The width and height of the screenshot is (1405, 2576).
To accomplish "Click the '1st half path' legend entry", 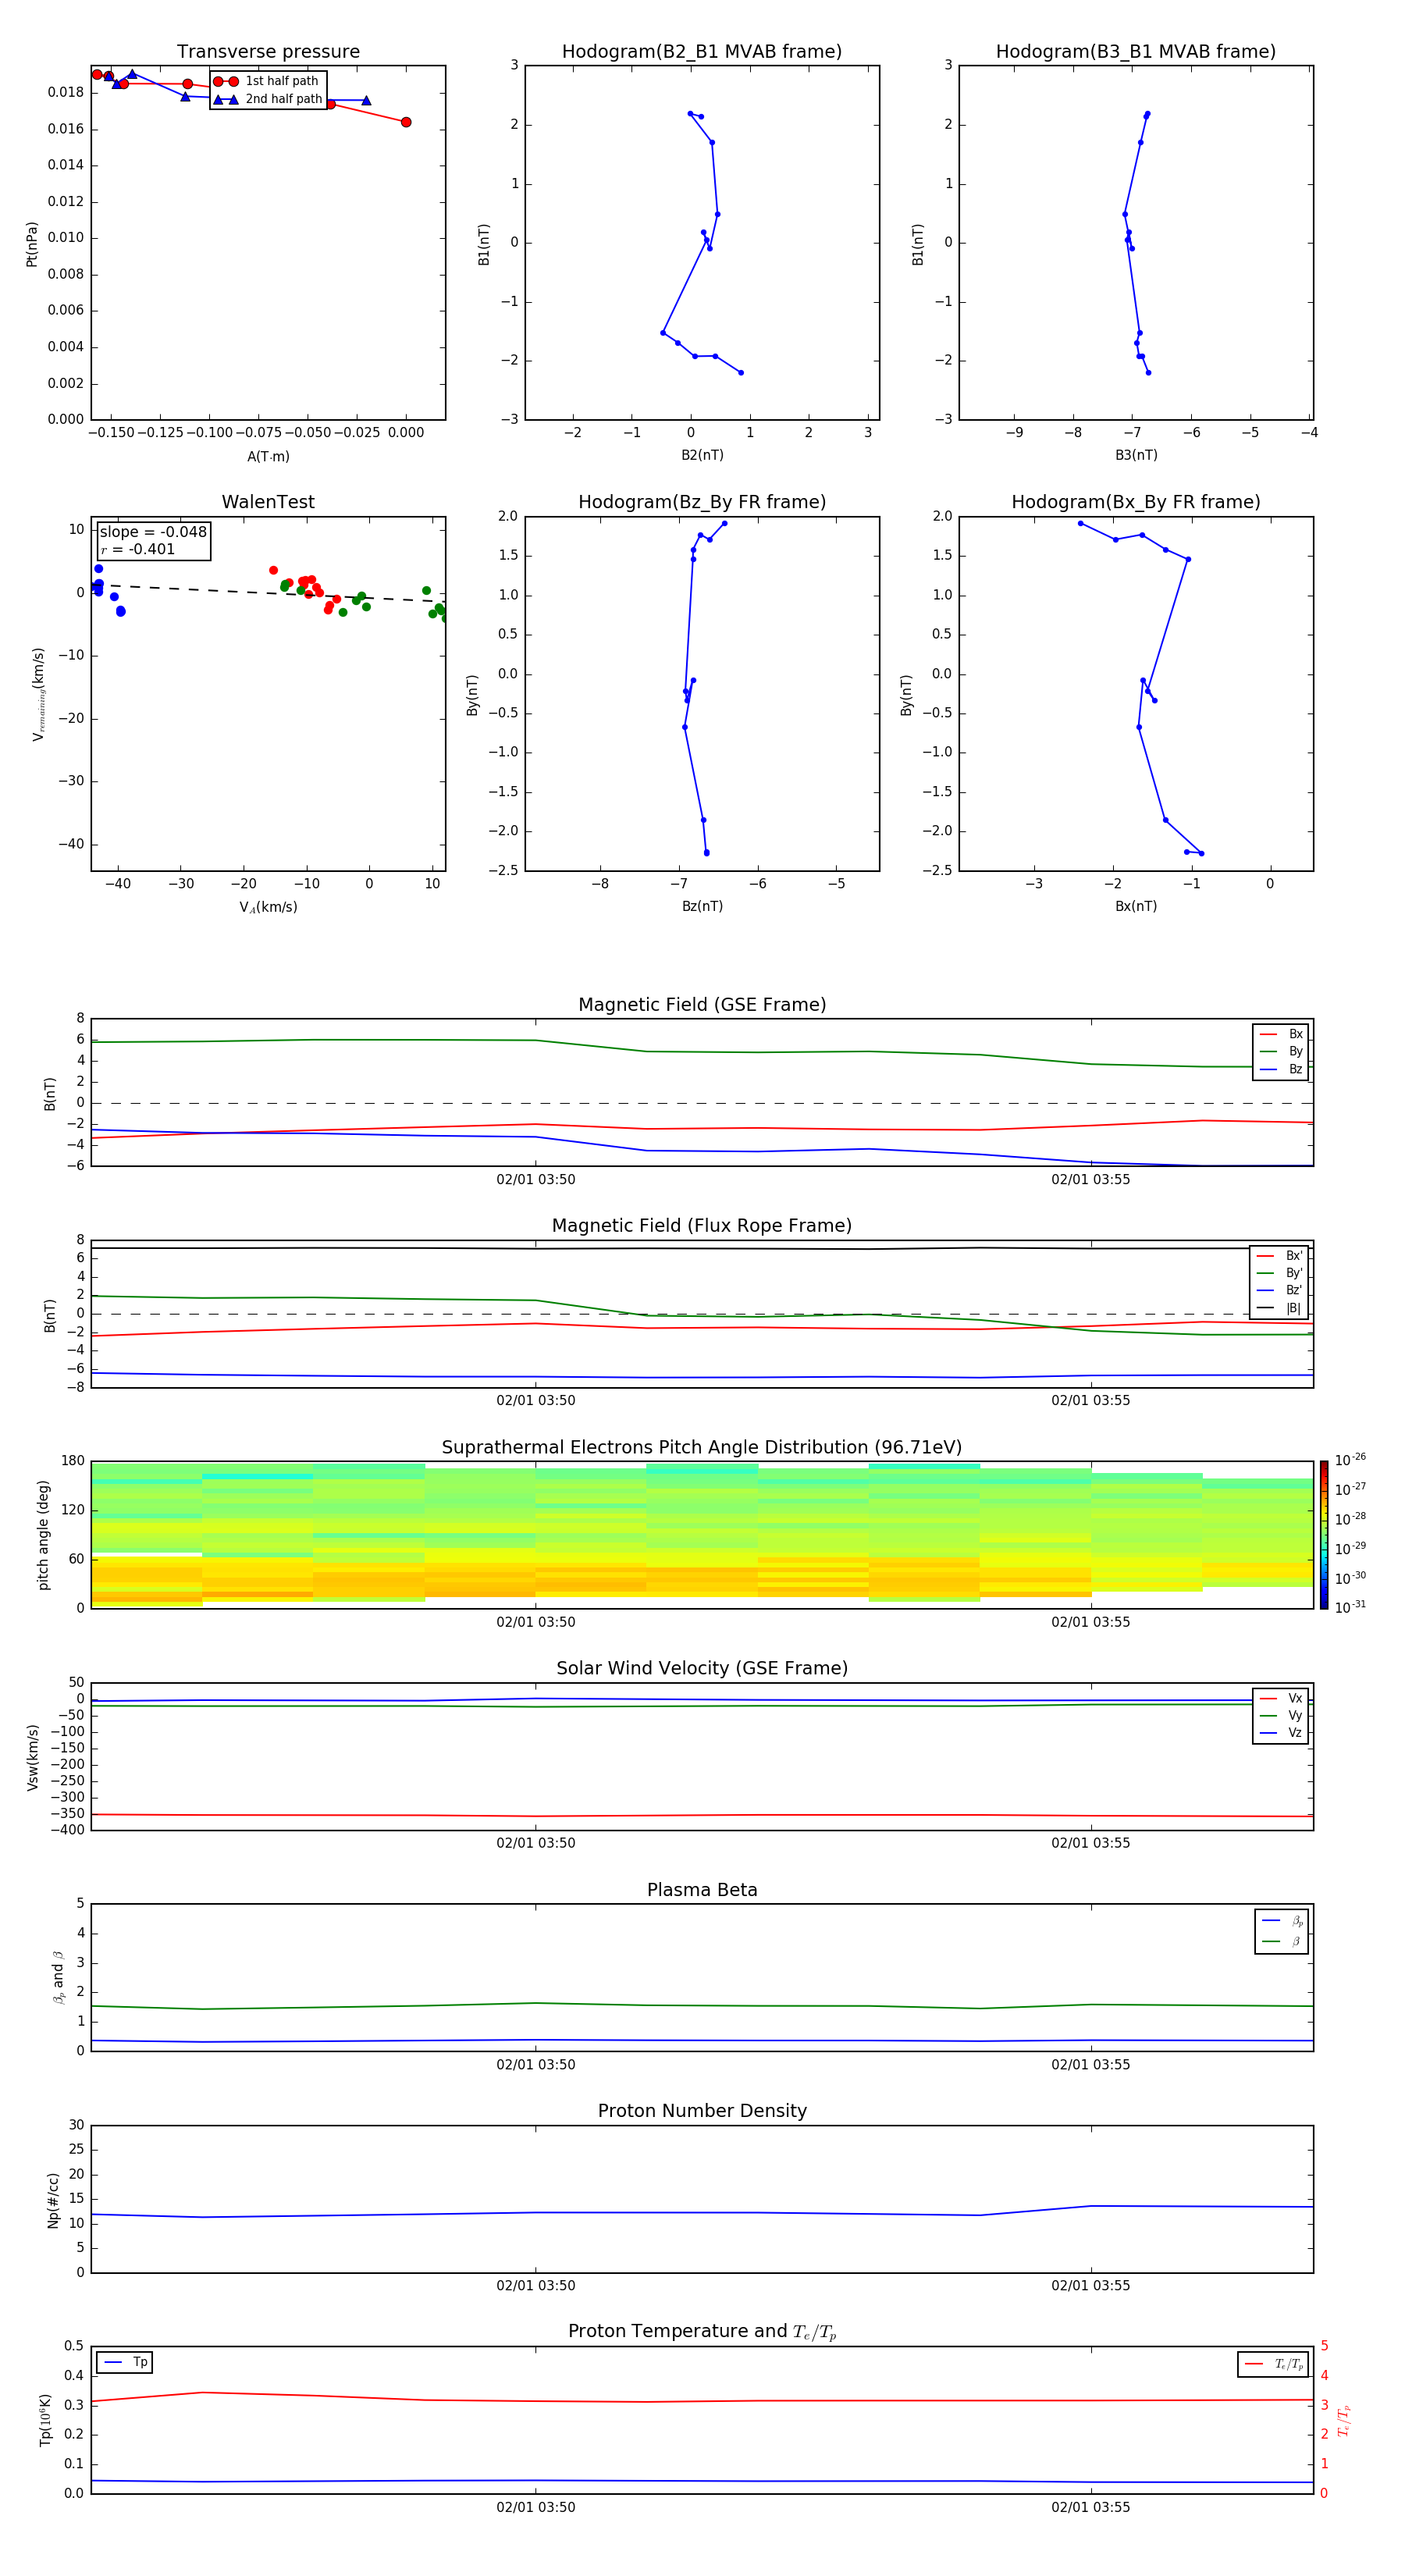I will tap(267, 81).
